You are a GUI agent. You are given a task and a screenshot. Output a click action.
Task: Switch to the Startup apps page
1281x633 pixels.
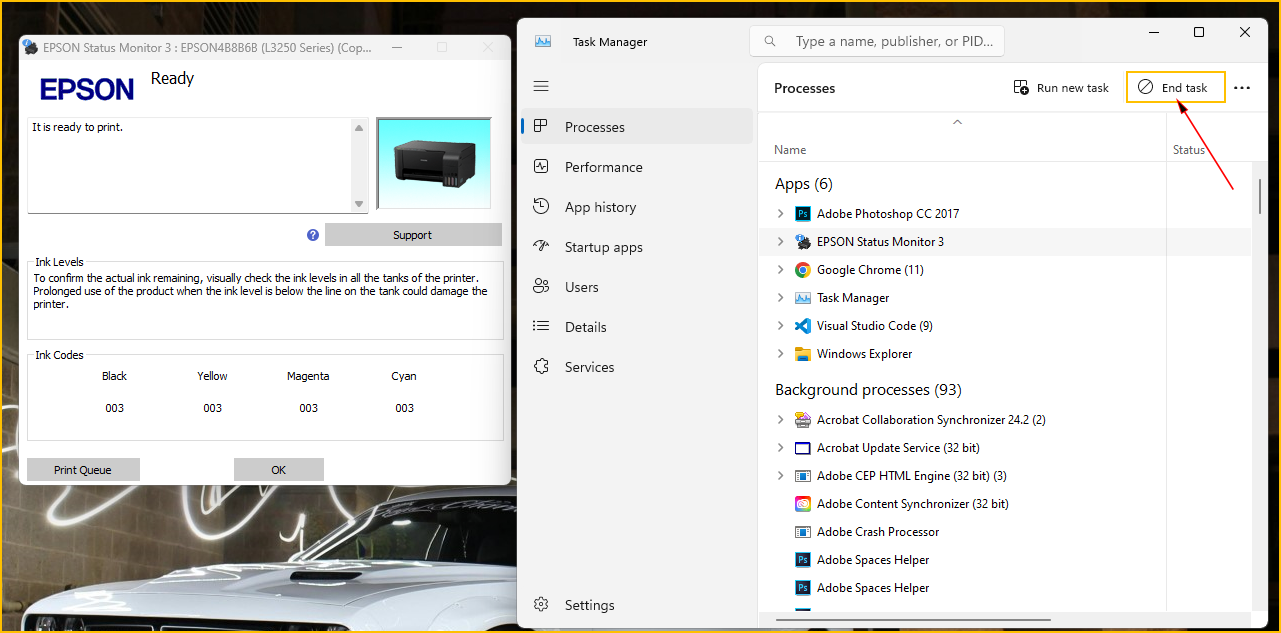click(x=603, y=247)
